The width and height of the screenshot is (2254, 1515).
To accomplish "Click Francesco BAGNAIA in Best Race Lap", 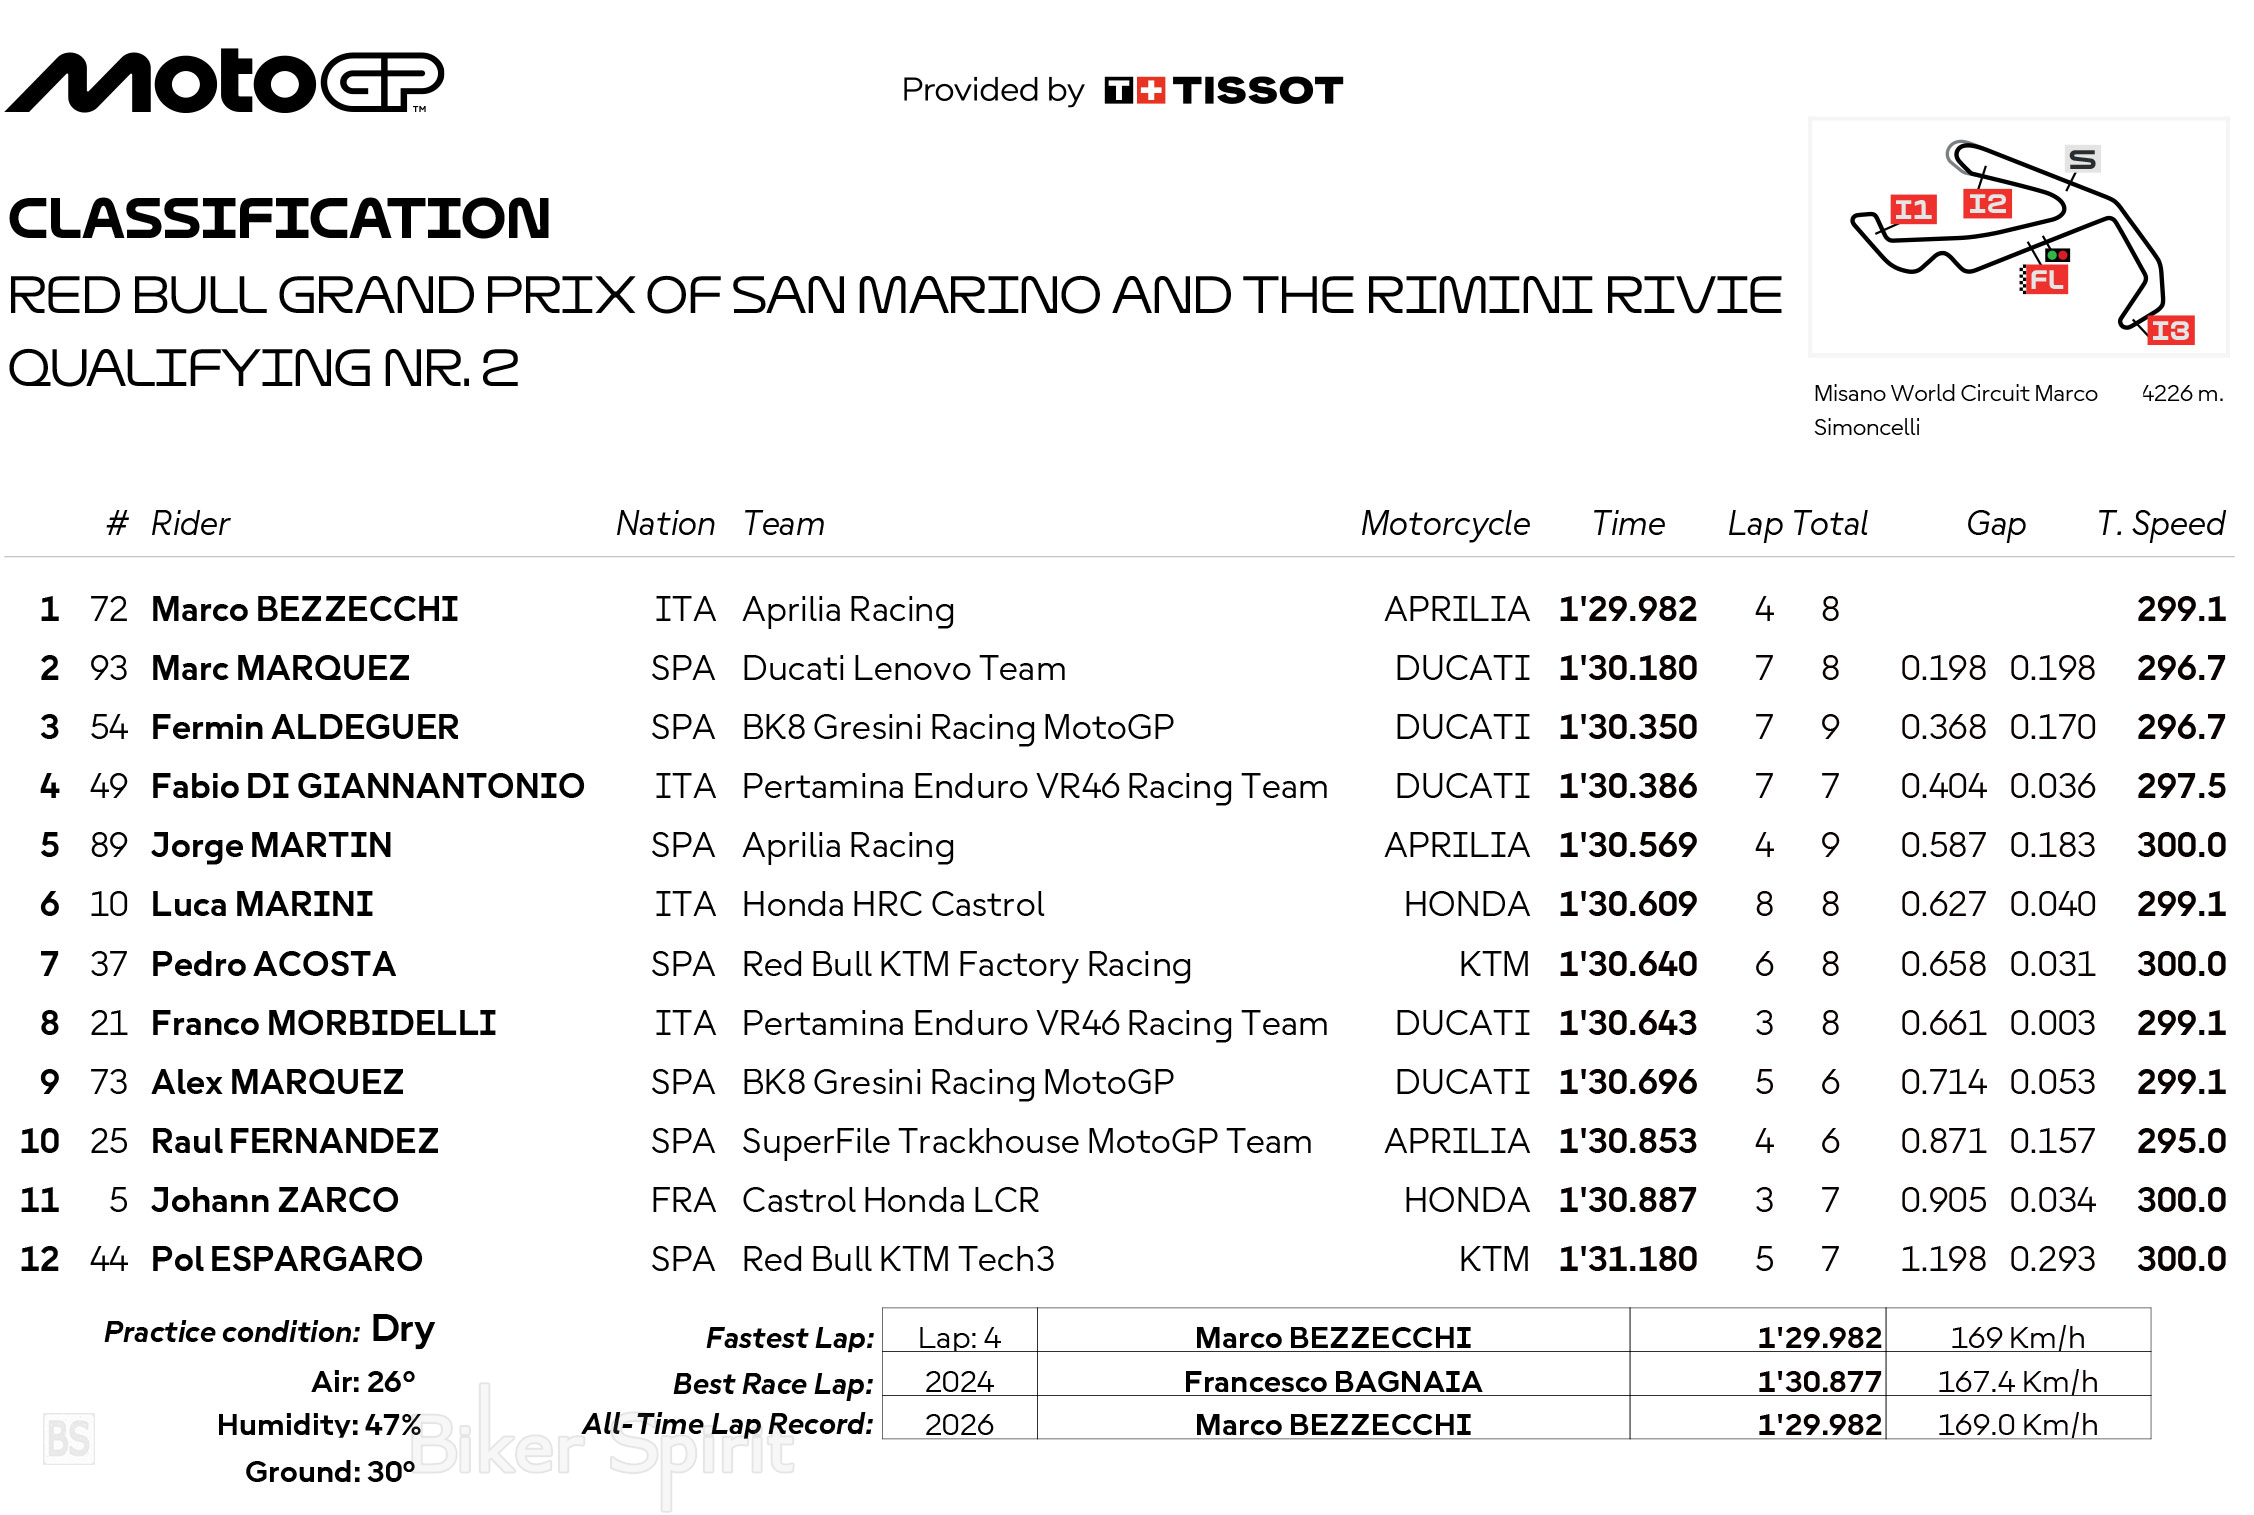I will [x=1333, y=1382].
